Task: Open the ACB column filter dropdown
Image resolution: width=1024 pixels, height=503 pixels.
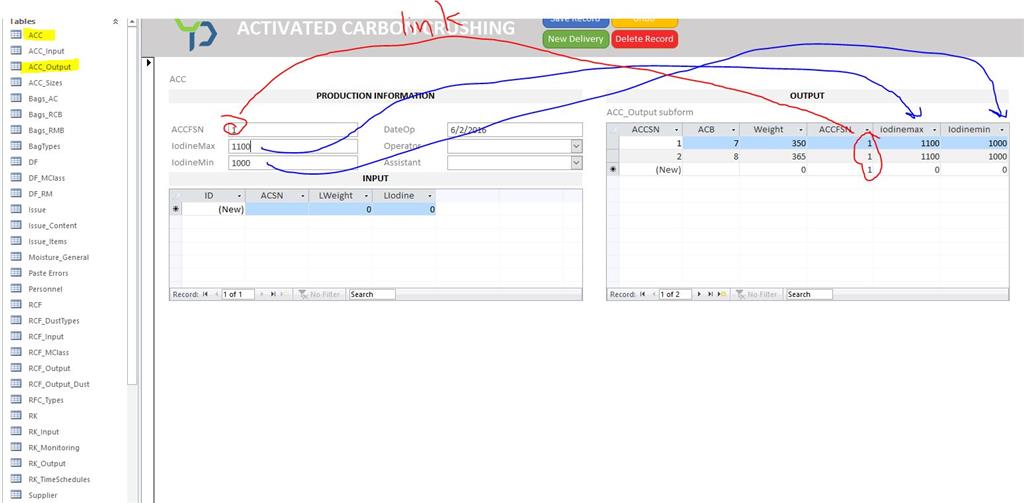Action: point(733,129)
